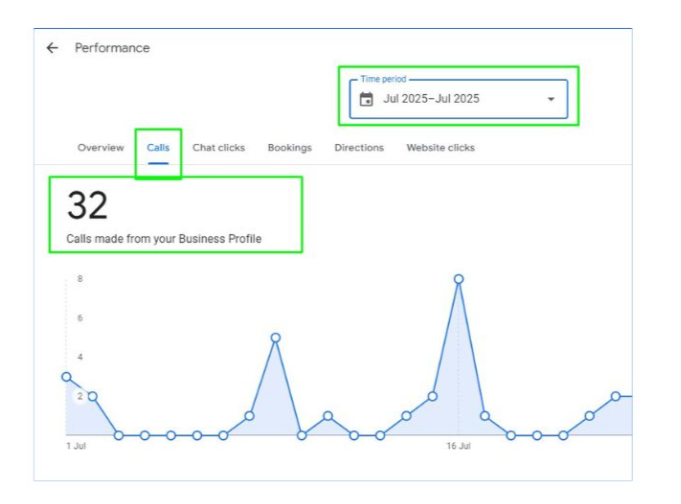The height and width of the screenshot is (504, 681).
Task: Switch to the Bookings tab
Action: click(290, 148)
